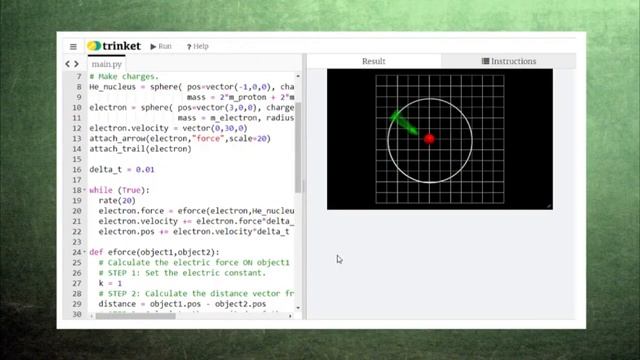Click the line 'while (True):'
The image size is (640, 360).
coord(119,190)
